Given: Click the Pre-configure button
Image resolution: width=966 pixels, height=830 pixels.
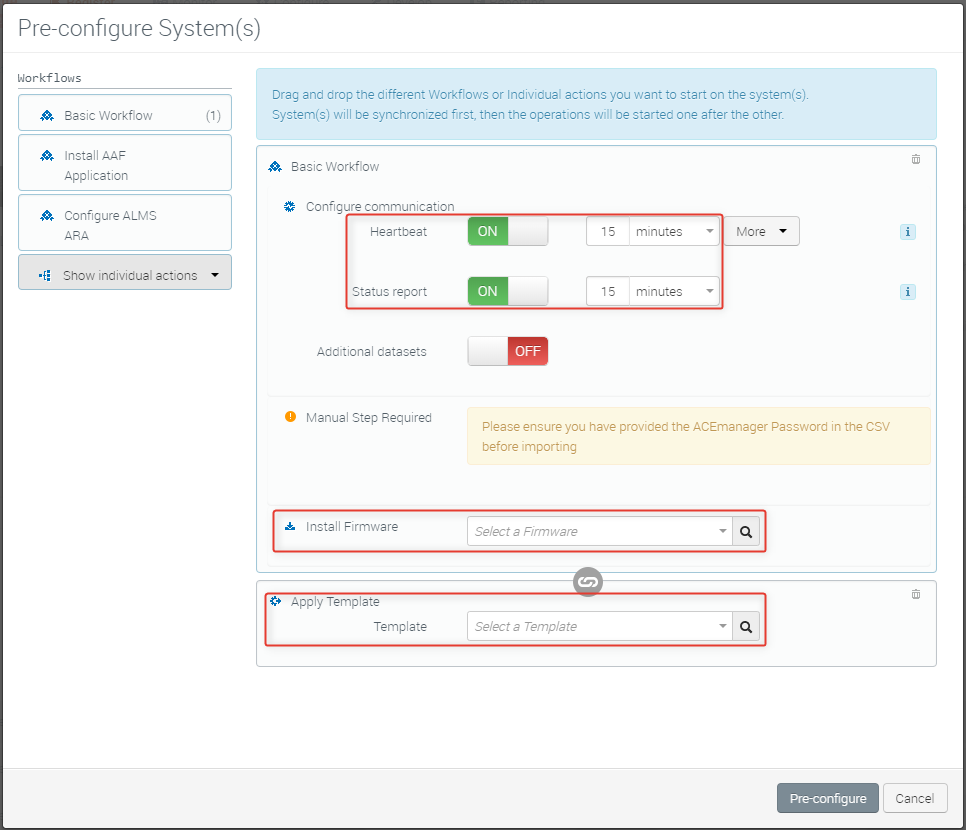Looking at the screenshot, I should pos(827,799).
